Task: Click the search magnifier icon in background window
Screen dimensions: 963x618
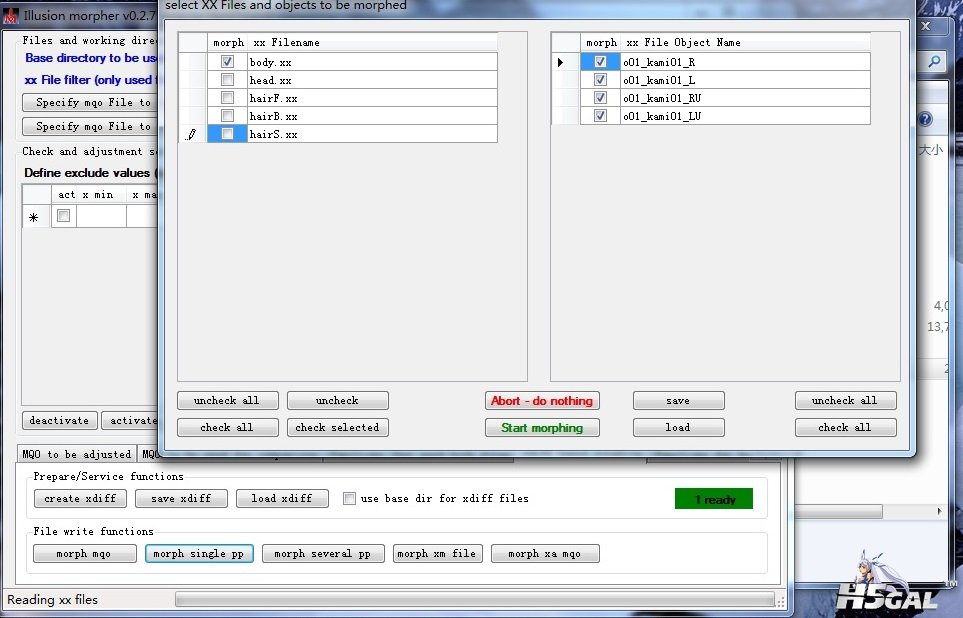Action: point(934,62)
